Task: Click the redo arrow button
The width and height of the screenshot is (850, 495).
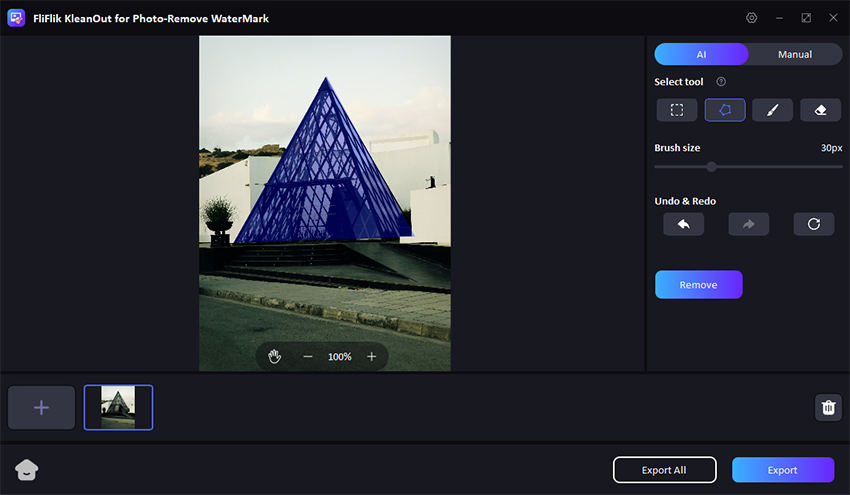Action: click(748, 224)
